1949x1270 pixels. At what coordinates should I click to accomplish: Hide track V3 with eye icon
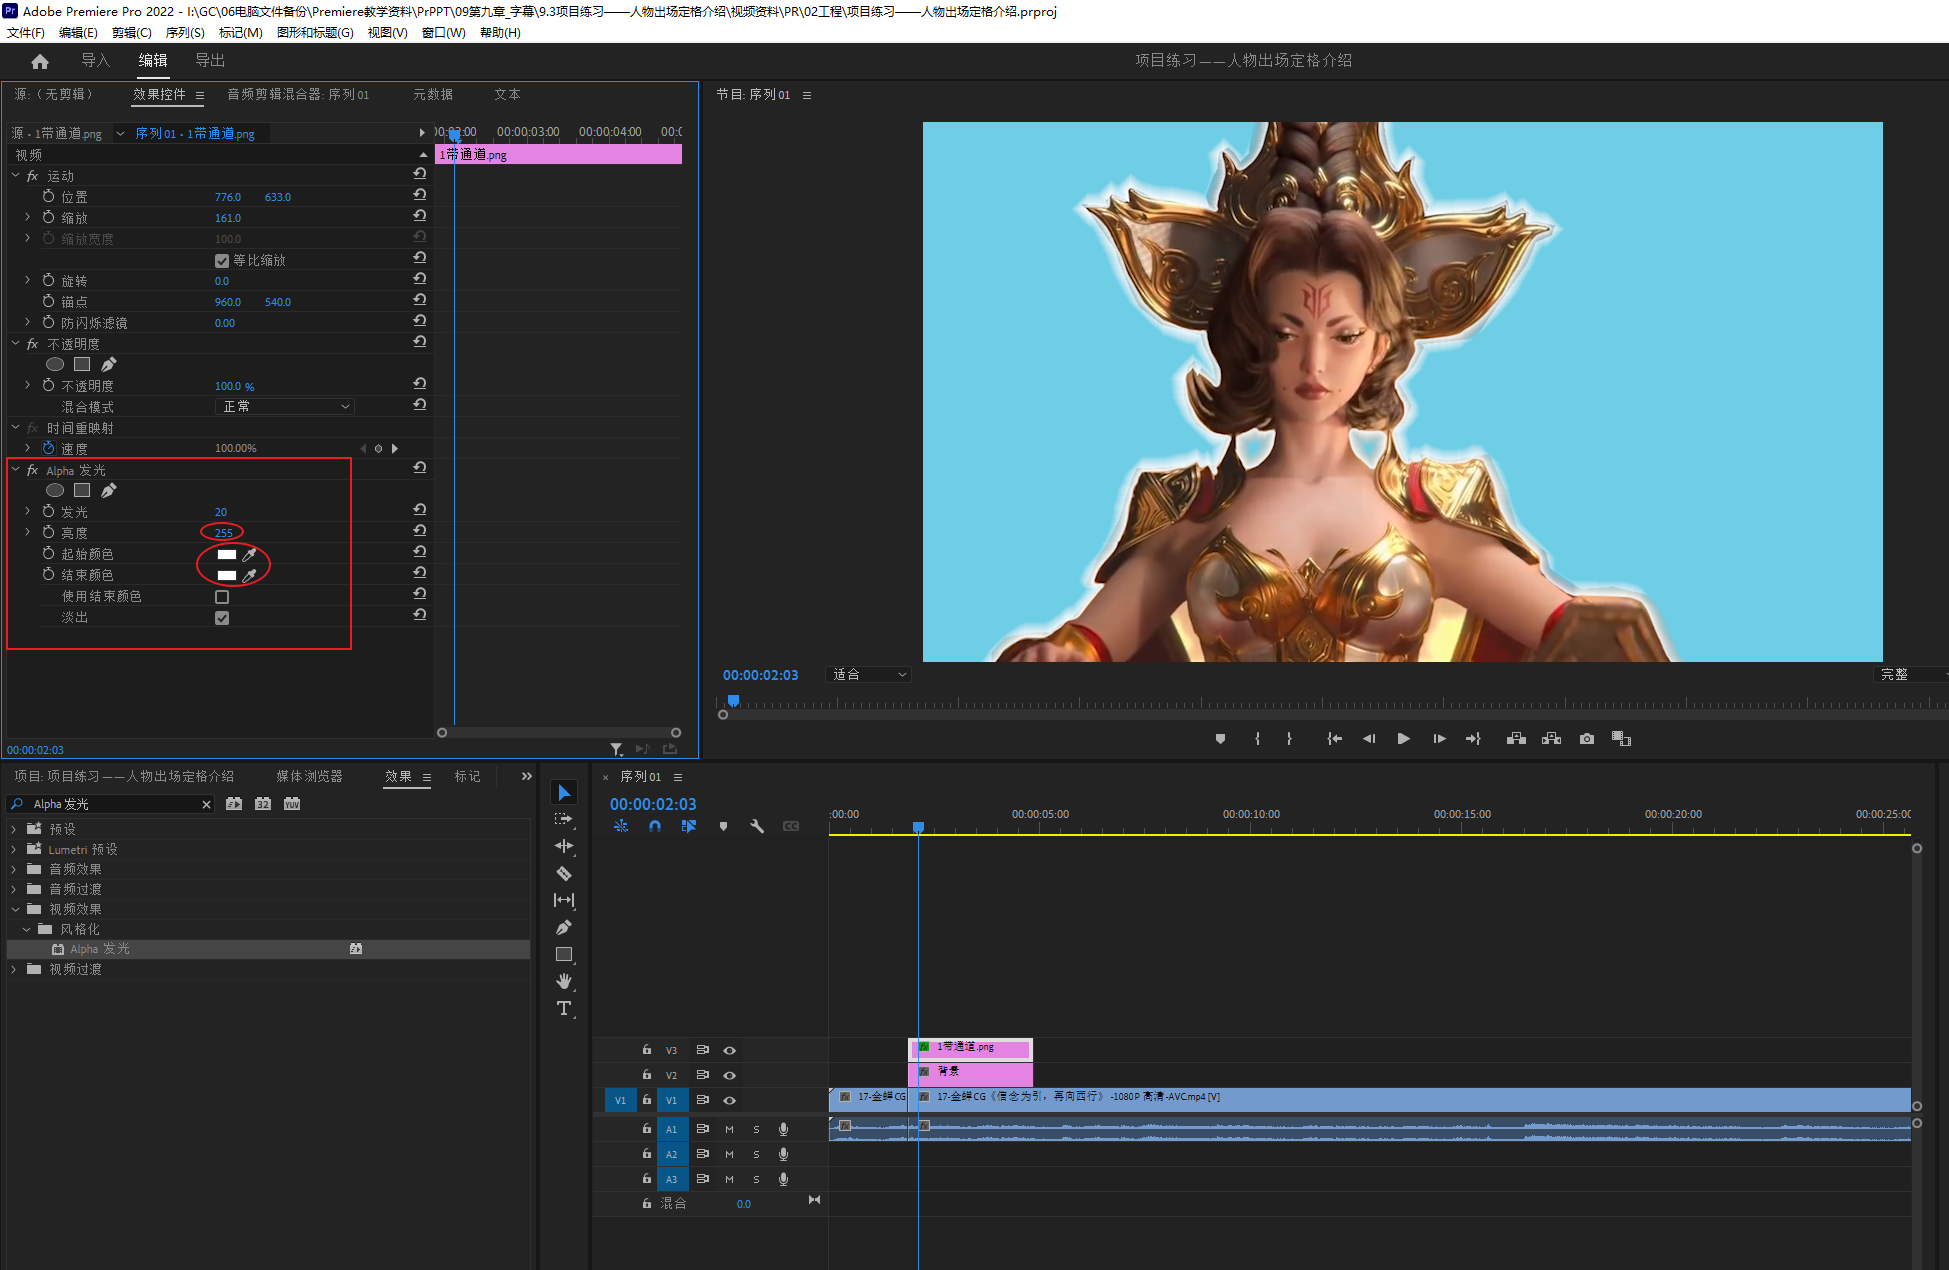pyautogui.click(x=730, y=1050)
